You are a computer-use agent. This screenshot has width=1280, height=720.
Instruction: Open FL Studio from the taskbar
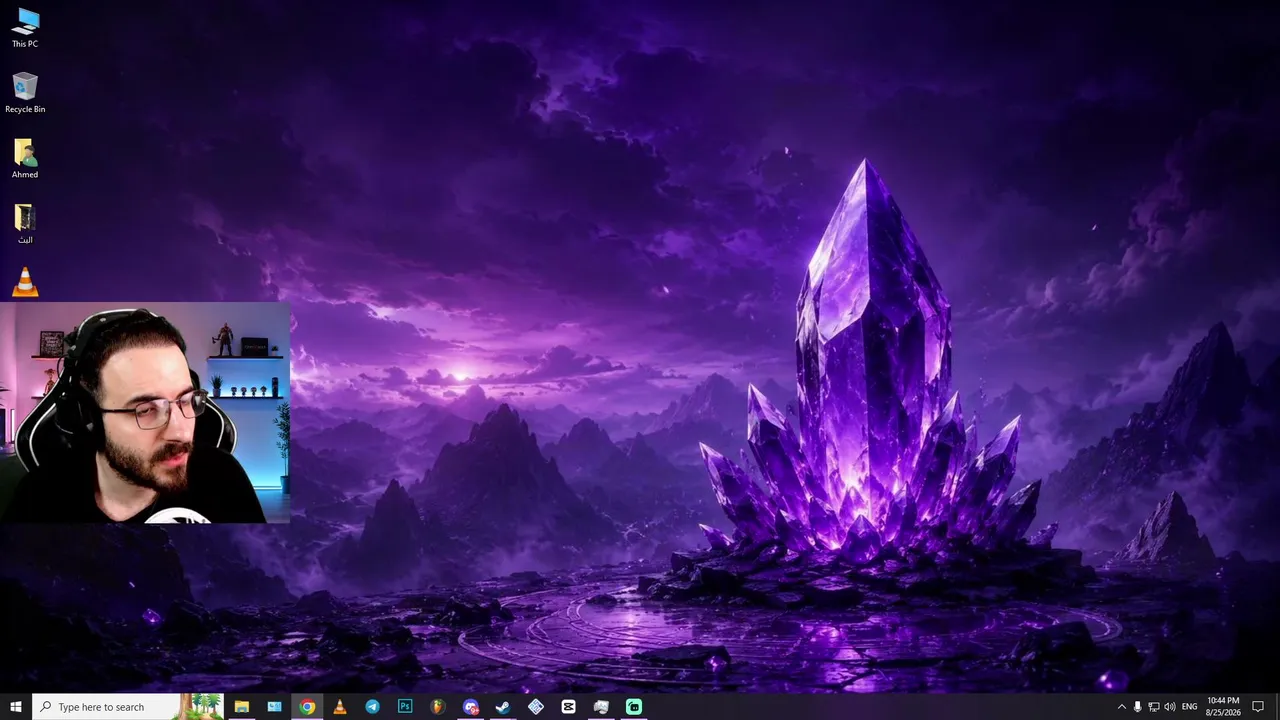pos(438,707)
